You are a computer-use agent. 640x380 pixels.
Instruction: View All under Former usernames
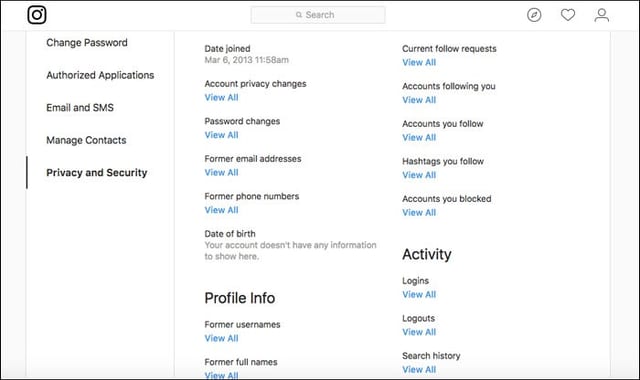221,338
